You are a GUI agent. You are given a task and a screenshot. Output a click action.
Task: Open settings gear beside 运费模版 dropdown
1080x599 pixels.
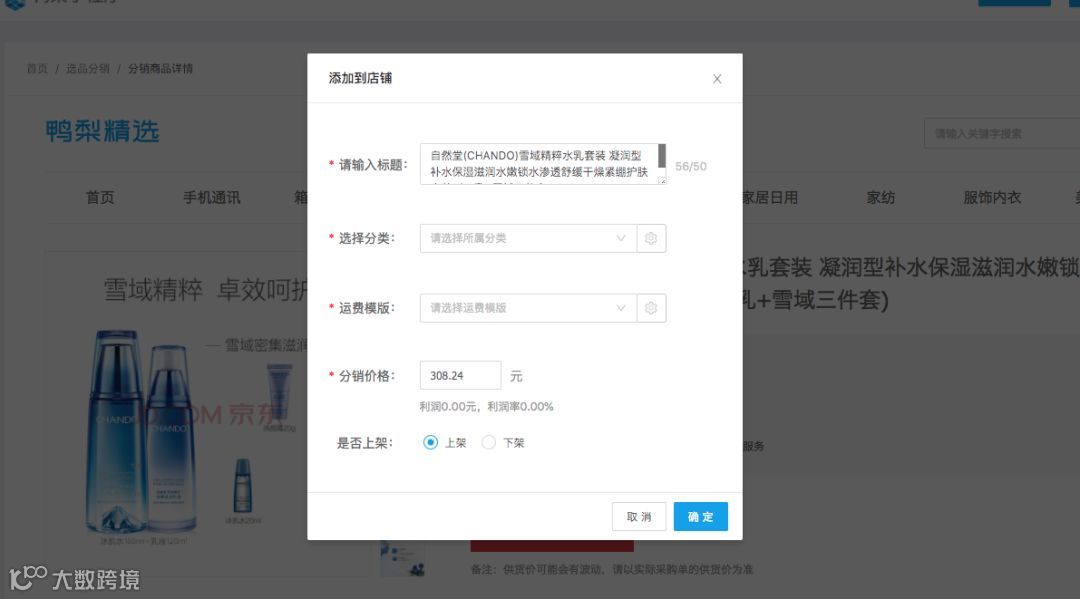[651, 308]
